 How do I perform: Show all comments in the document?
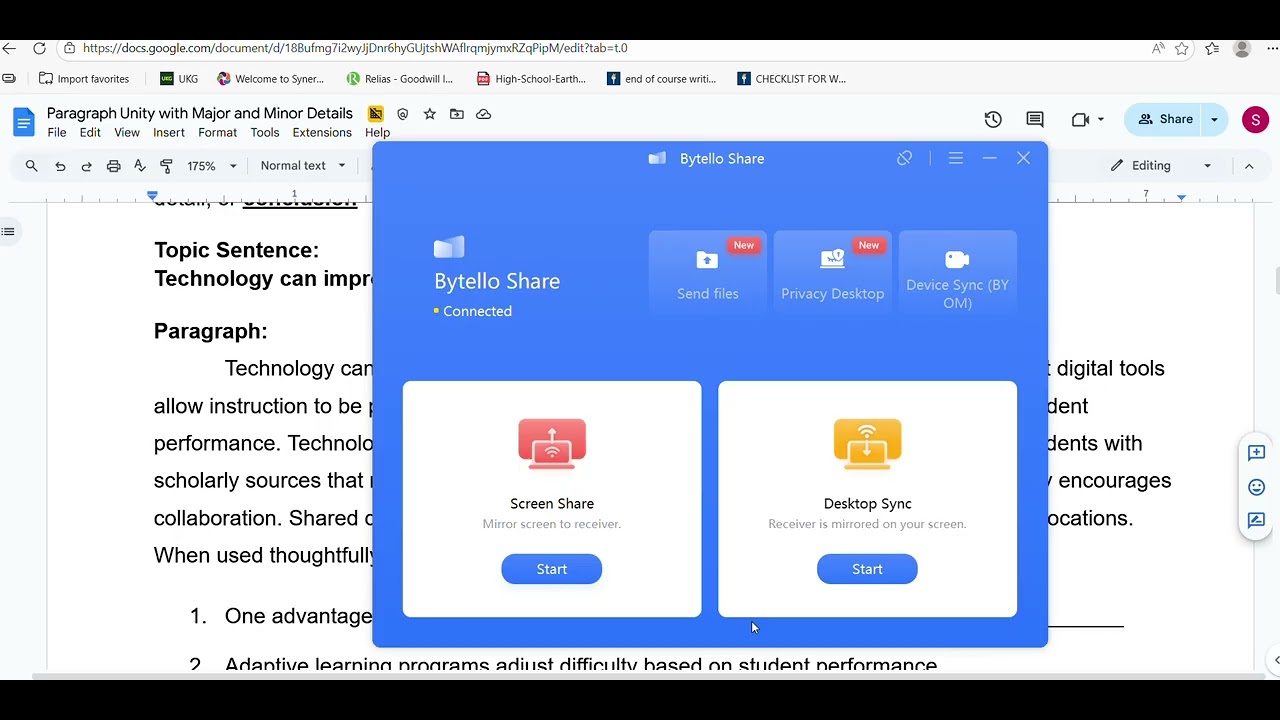1035,119
